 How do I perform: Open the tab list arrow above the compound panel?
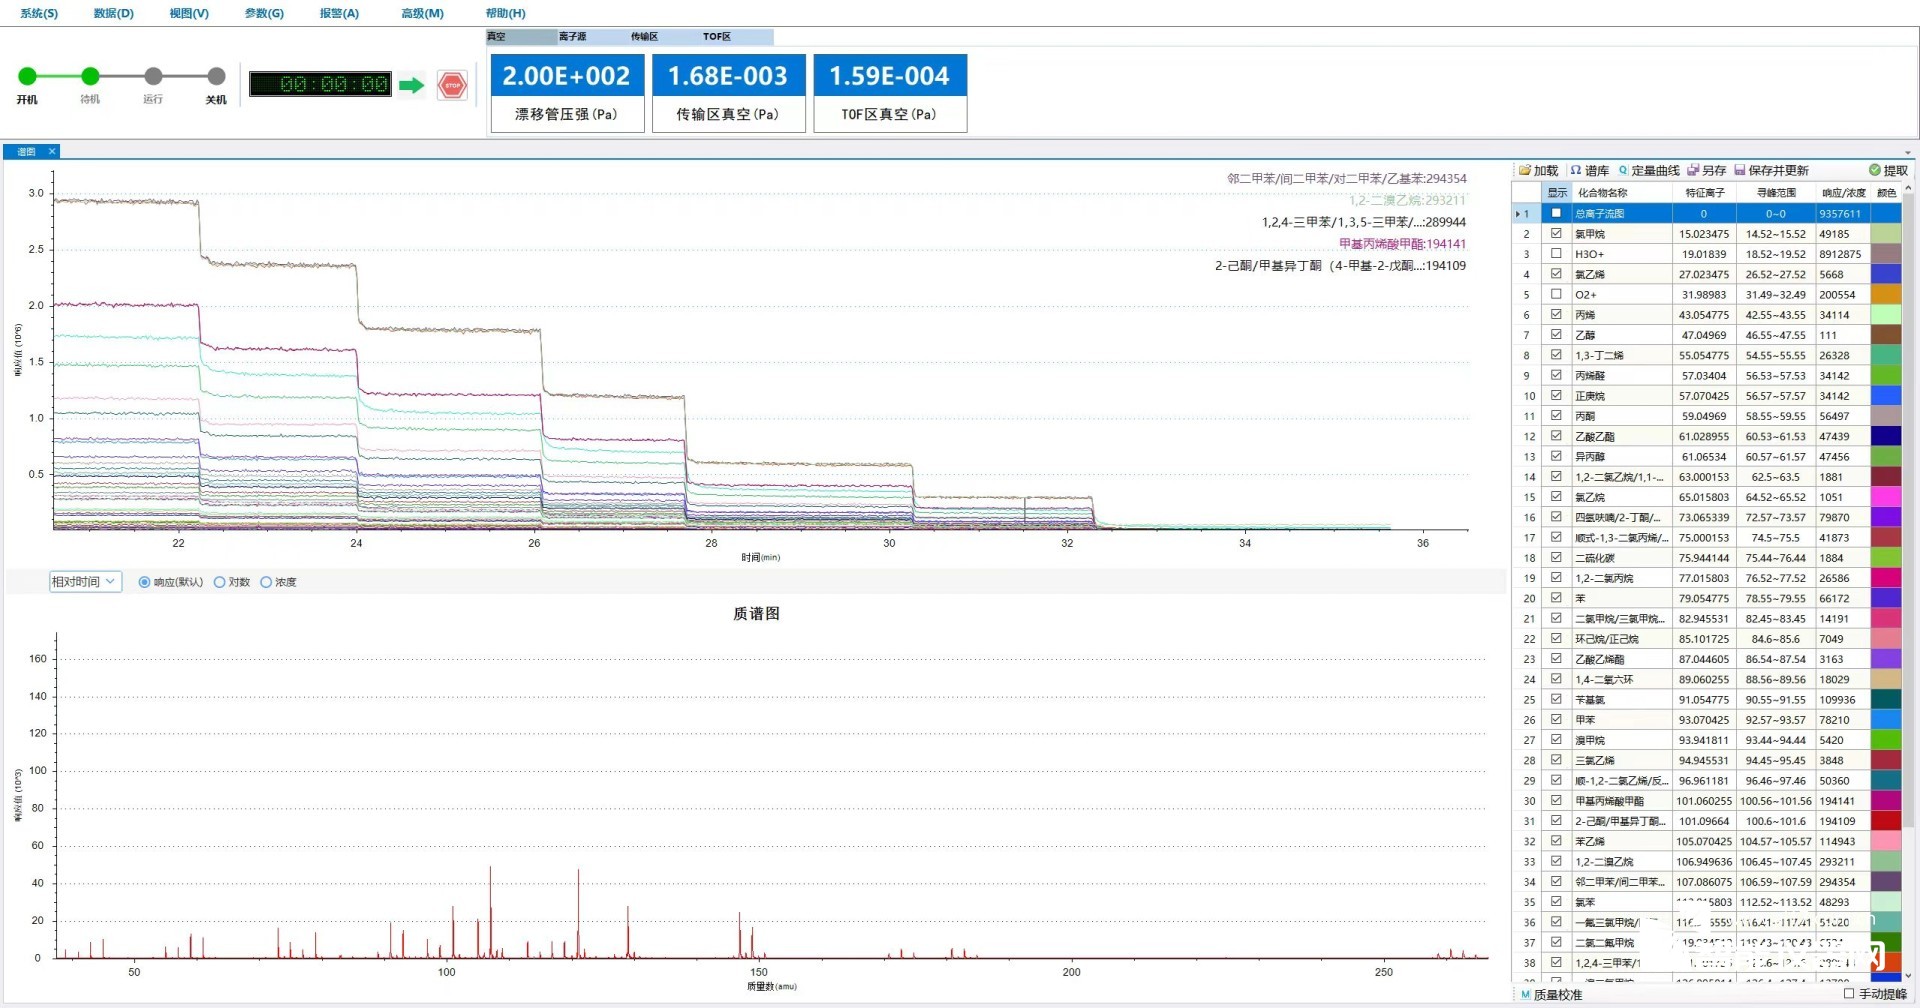point(1908,153)
